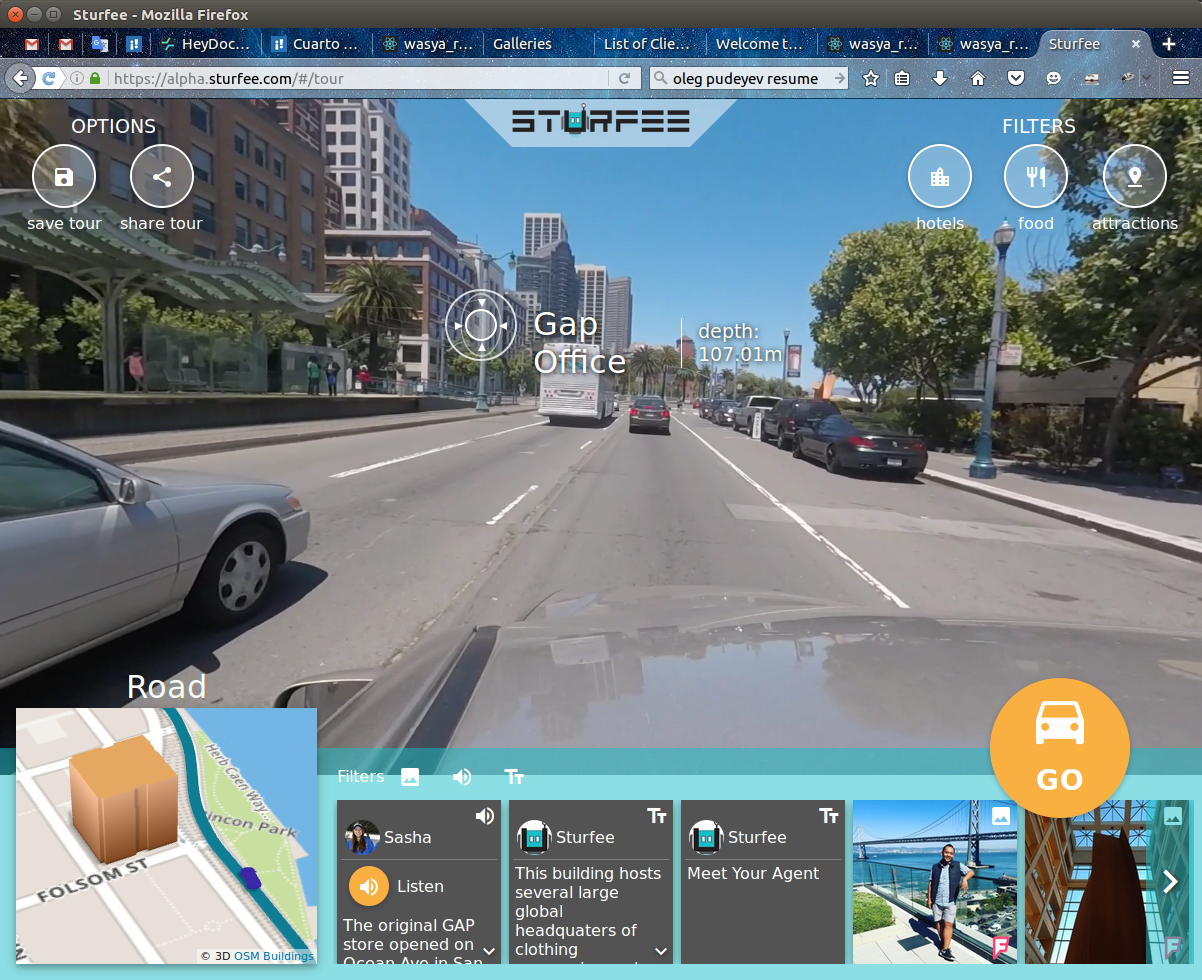The image size is (1202, 980).
Task: Click the depth 107.01m readout
Action: coord(740,343)
